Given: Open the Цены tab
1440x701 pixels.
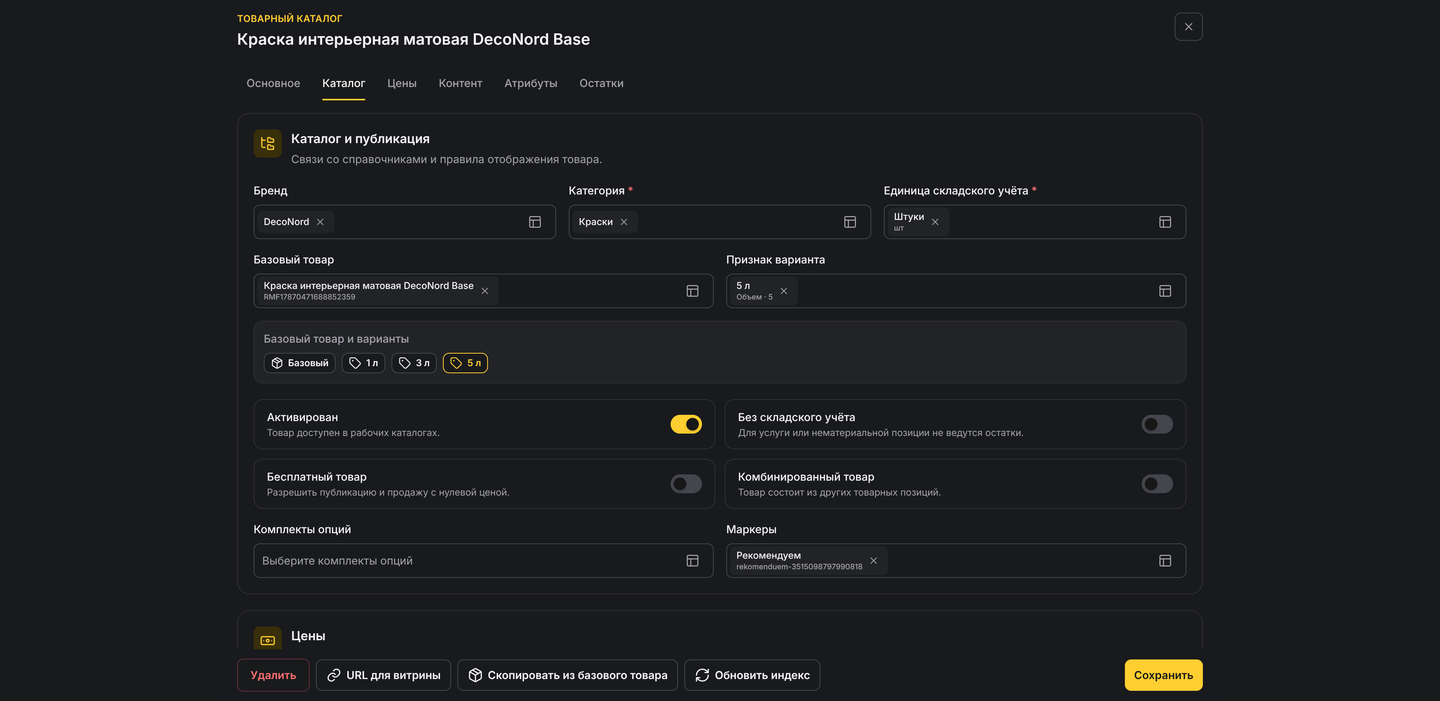Looking at the screenshot, I should 402,83.
